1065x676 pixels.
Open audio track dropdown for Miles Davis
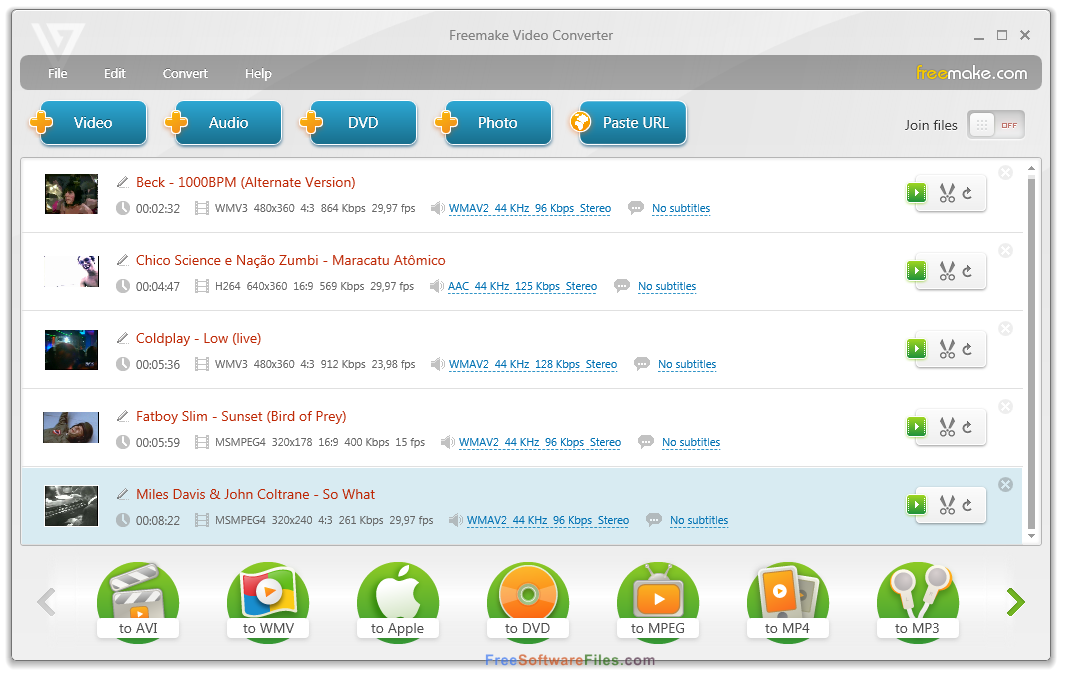pyautogui.click(x=548, y=520)
